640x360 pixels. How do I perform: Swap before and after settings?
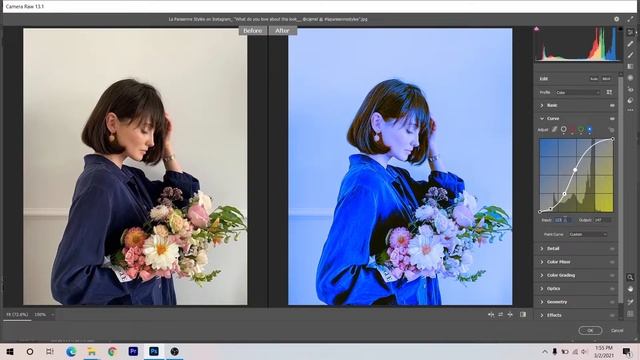coord(500,315)
